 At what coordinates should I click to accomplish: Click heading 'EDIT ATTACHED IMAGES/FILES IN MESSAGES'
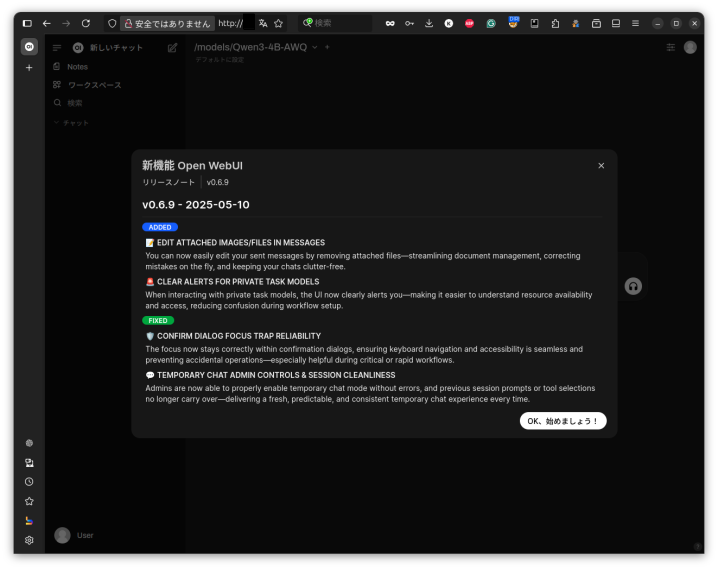click(241, 243)
